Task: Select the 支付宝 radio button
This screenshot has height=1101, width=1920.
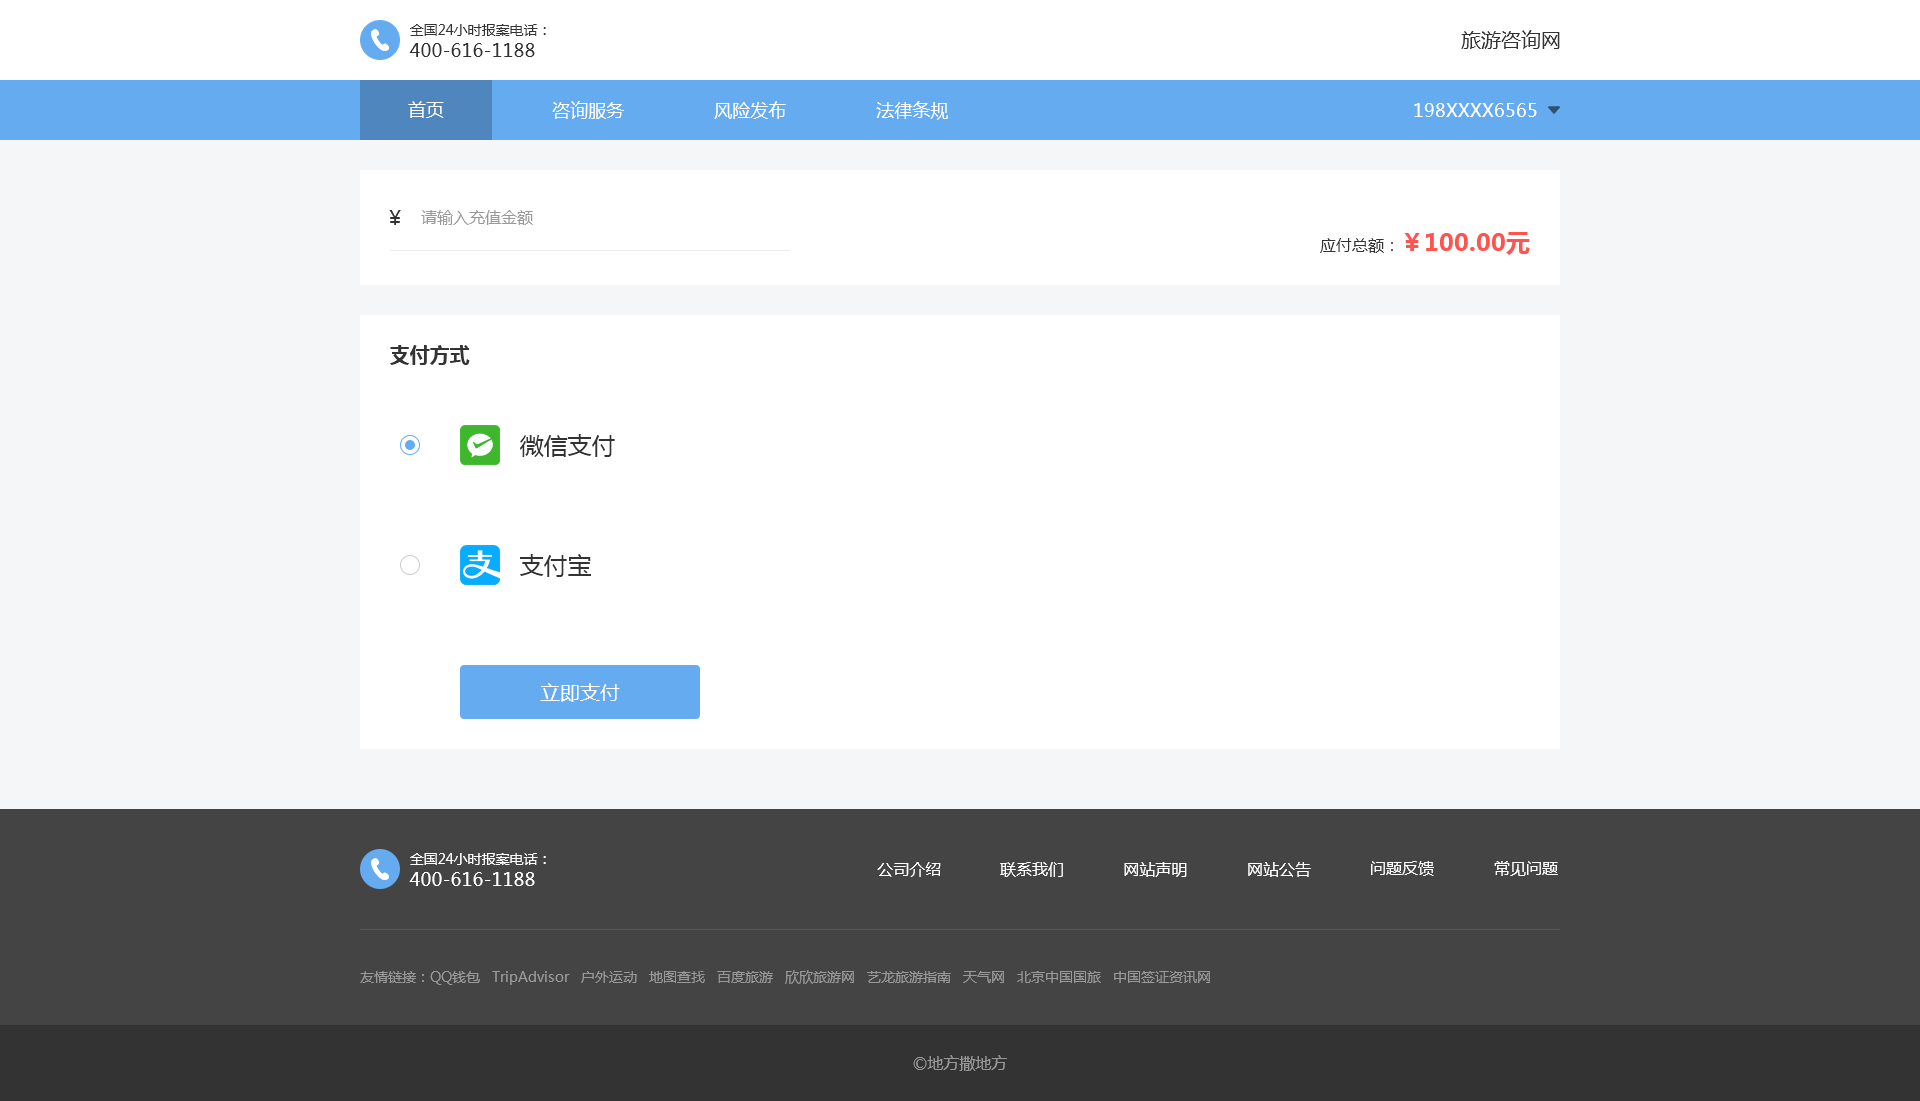Action: click(410, 565)
